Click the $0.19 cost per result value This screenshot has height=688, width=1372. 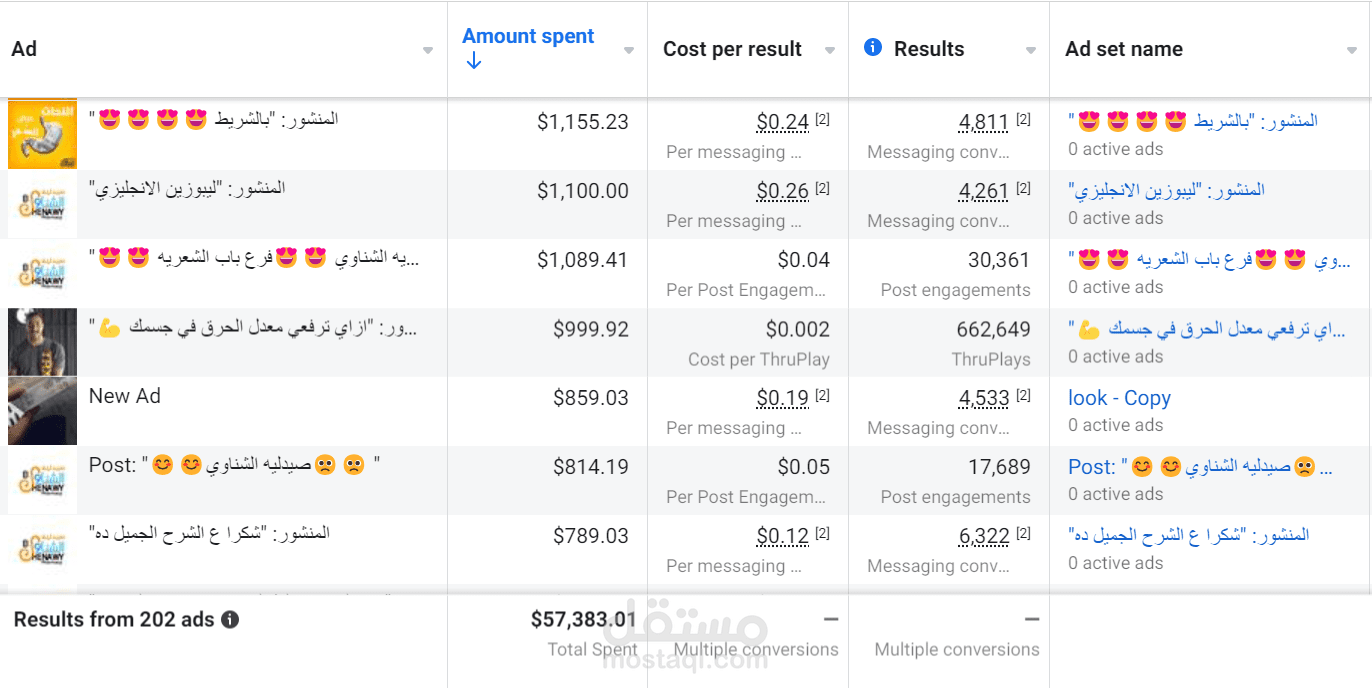[782, 399]
